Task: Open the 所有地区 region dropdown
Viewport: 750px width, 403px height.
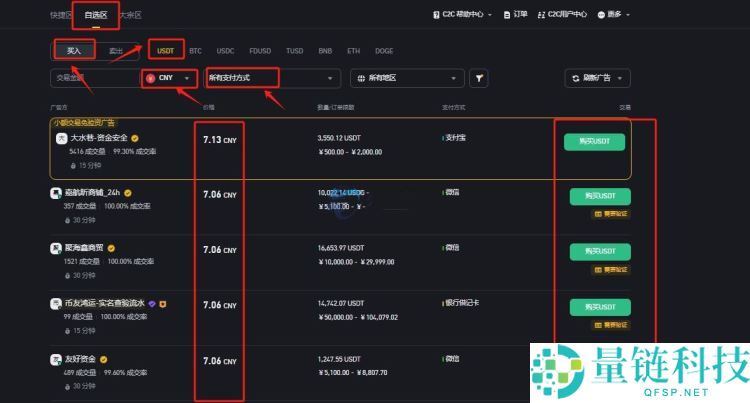Action: tap(407, 78)
